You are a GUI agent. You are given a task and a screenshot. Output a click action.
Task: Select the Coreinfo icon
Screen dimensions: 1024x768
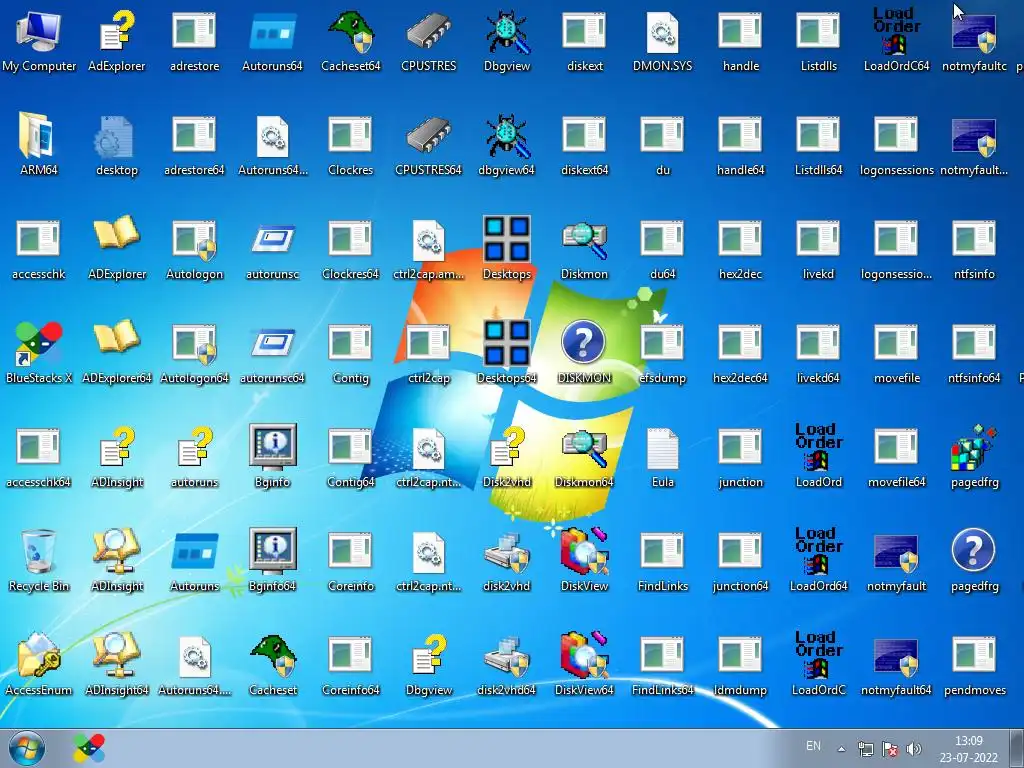click(351, 560)
